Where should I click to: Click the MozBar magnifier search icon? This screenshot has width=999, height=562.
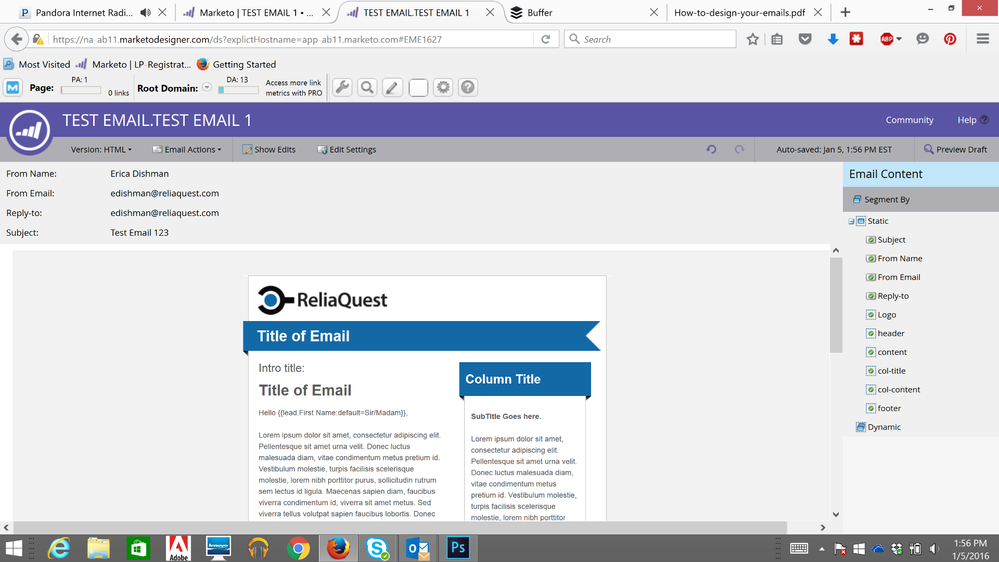click(x=367, y=87)
